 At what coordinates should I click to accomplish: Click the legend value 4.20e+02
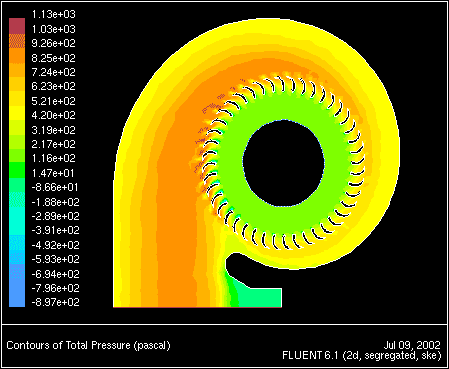click(53, 115)
